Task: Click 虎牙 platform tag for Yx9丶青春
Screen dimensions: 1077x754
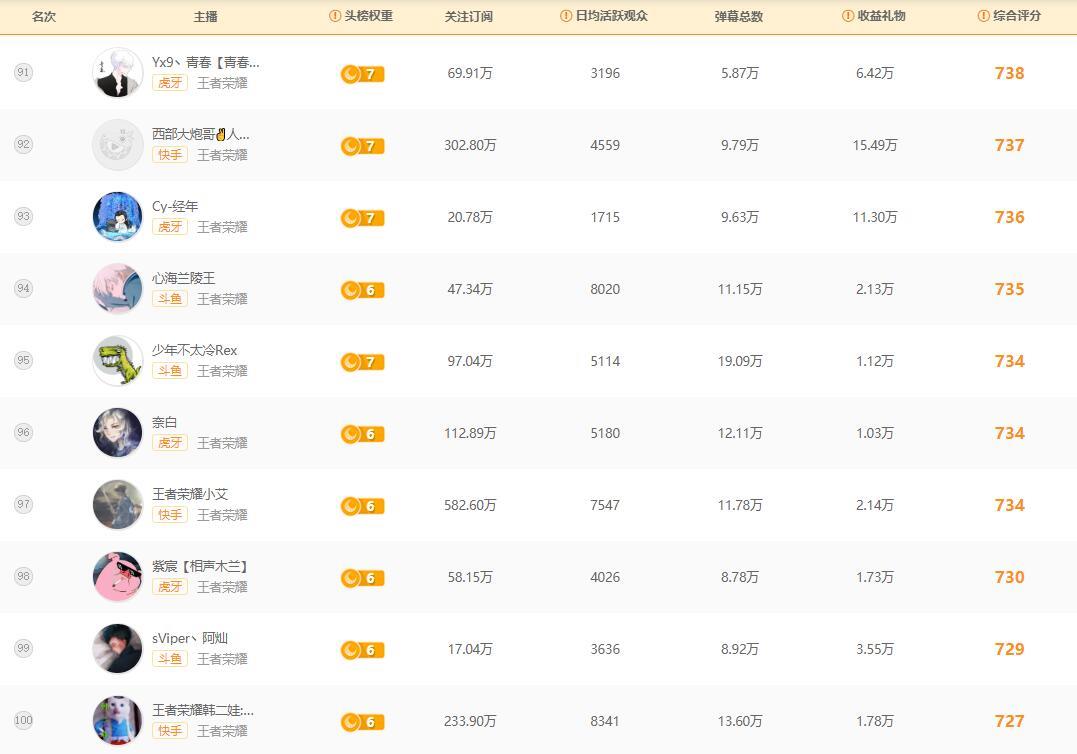Action: (x=169, y=83)
